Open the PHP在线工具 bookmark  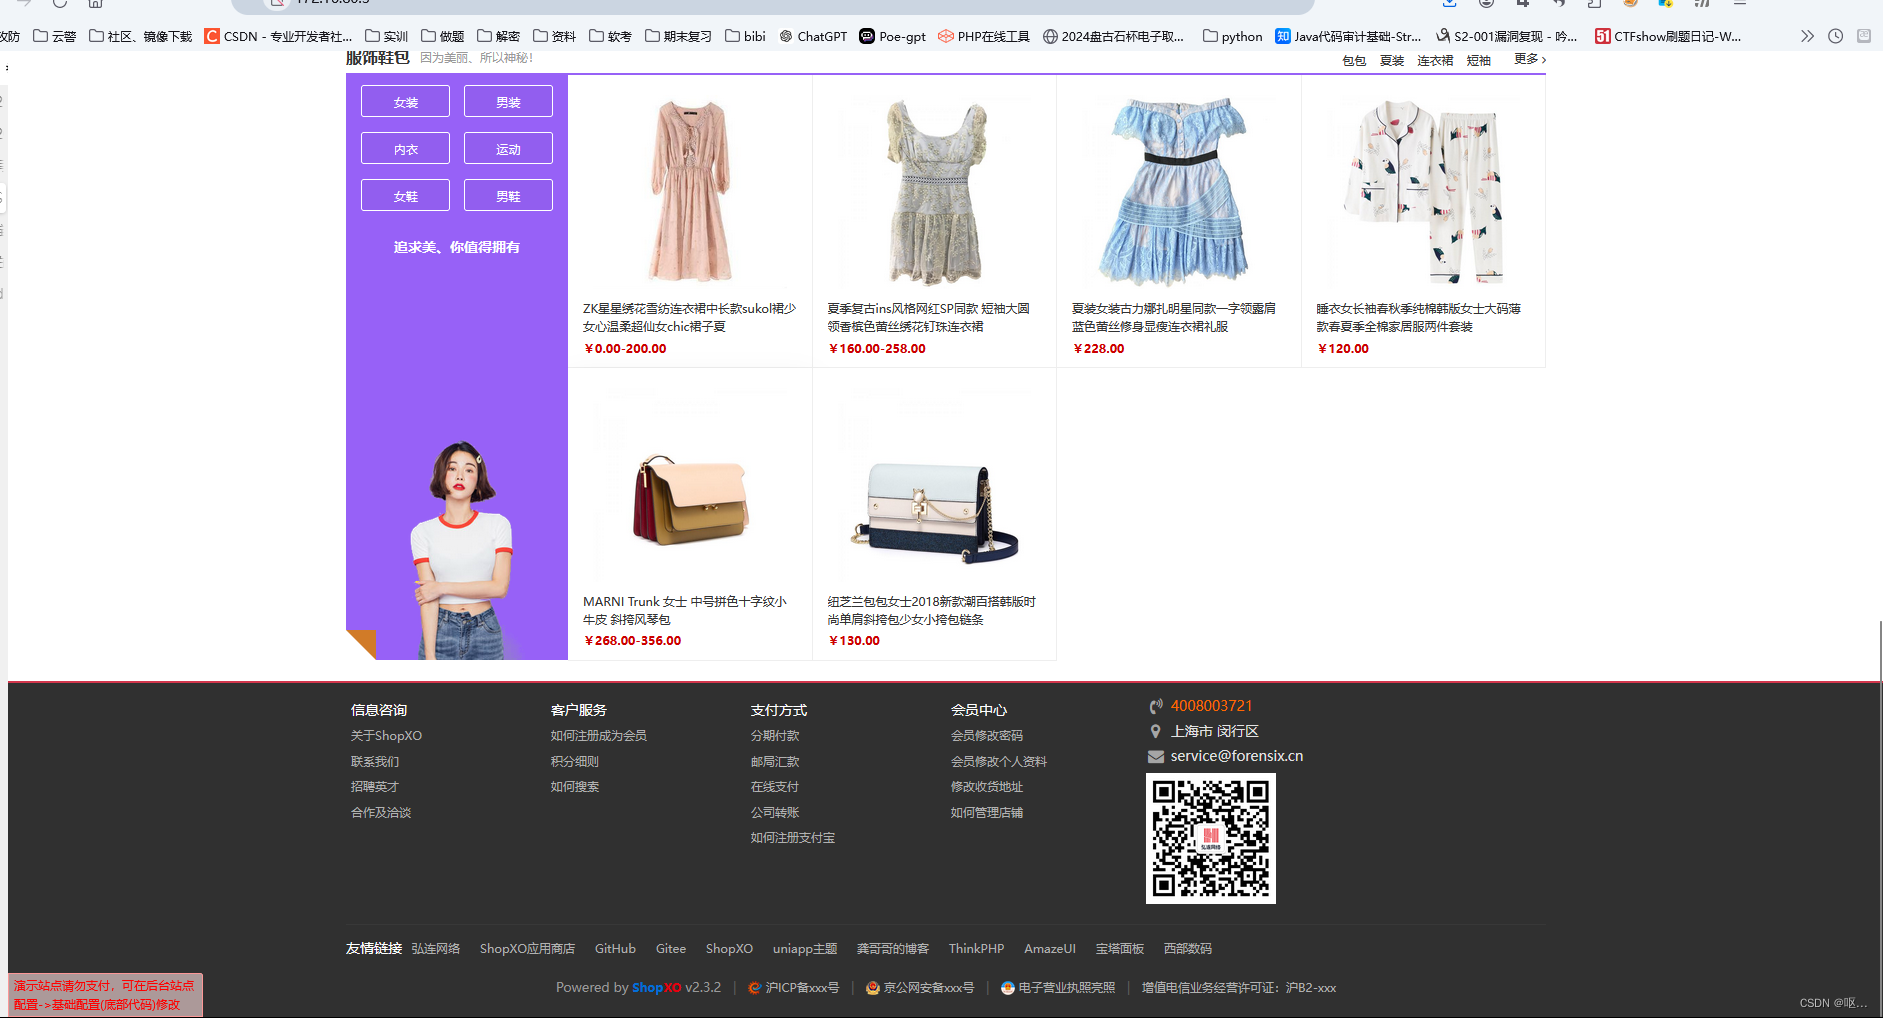click(984, 36)
